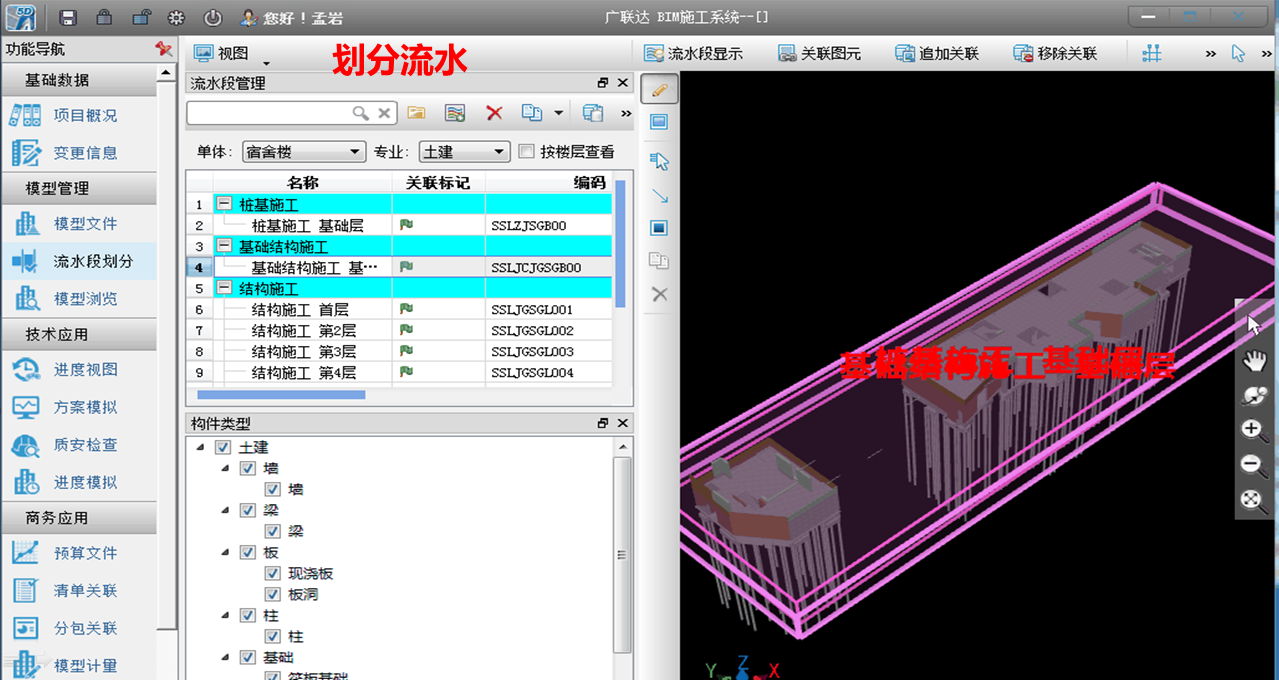Click the power icon in title bar
Image resolution: width=1279 pixels, height=680 pixels.
[212, 18]
